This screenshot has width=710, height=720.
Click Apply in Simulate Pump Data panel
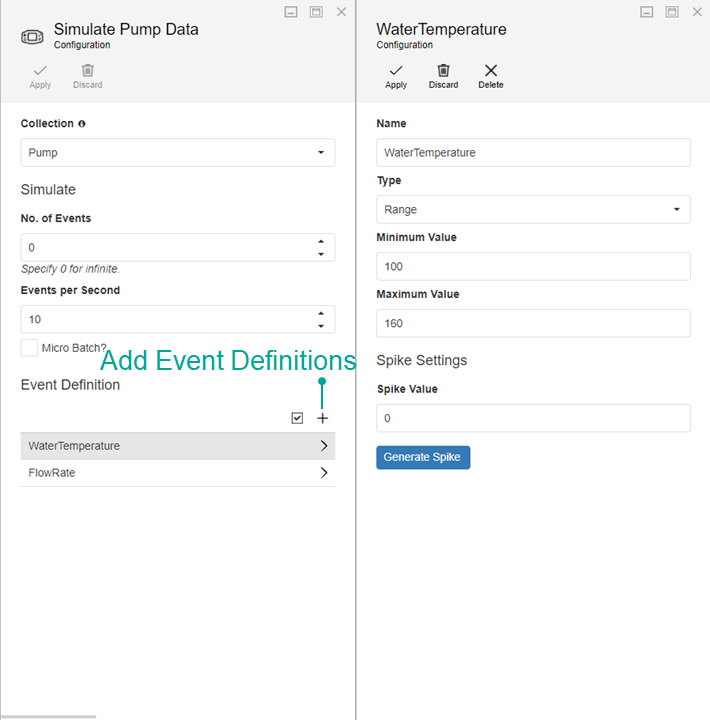[40, 76]
